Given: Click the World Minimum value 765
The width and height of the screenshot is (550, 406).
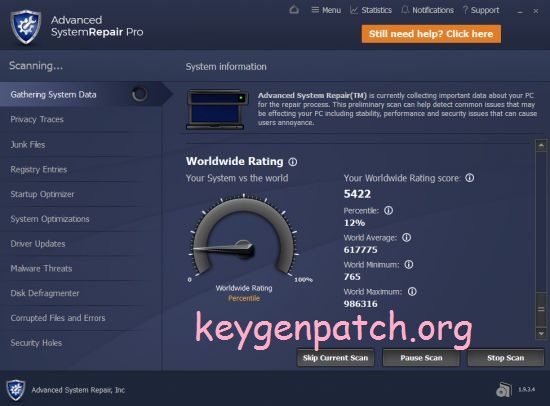Looking at the screenshot, I should tap(352, 277).
